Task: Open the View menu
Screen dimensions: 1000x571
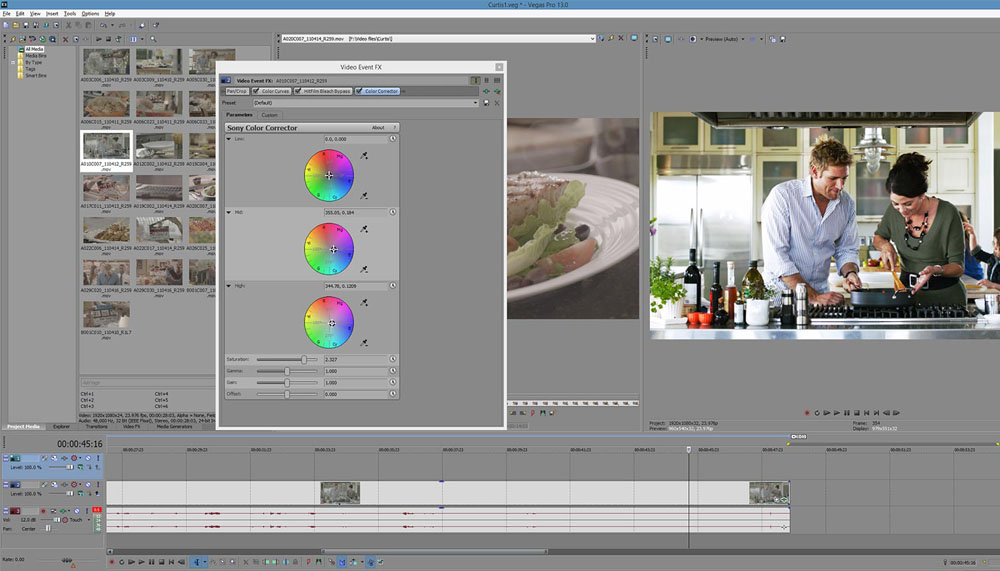Action: click(35, 13)
